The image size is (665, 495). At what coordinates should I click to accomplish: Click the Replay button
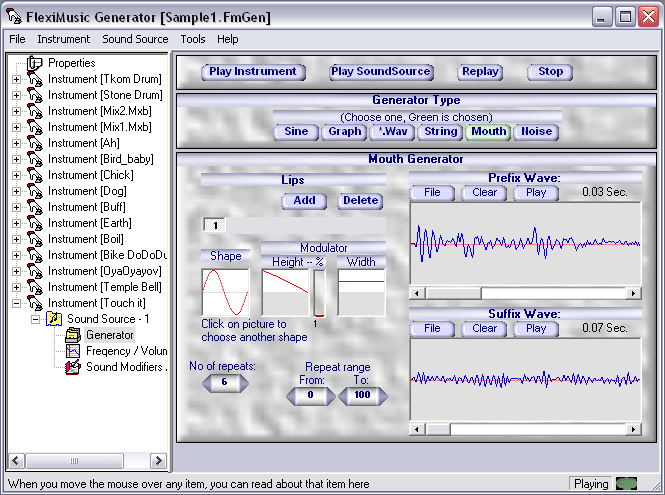click(480, 72)
